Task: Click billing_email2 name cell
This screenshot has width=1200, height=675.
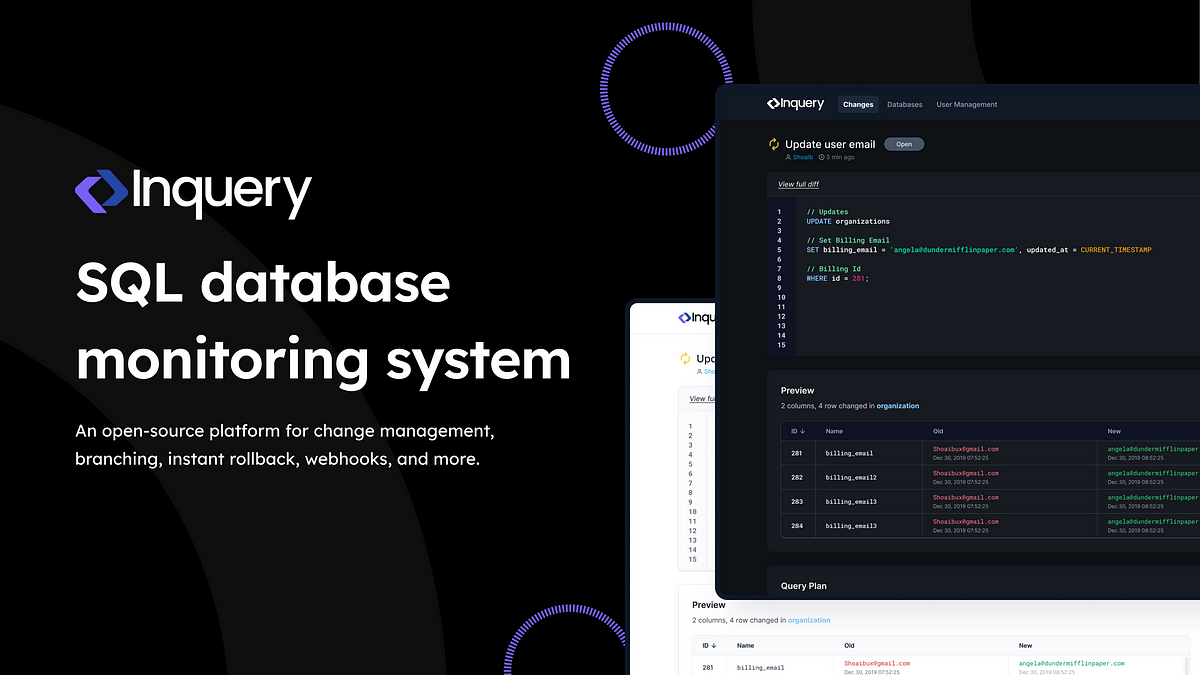Action: [x=851, y=477]
